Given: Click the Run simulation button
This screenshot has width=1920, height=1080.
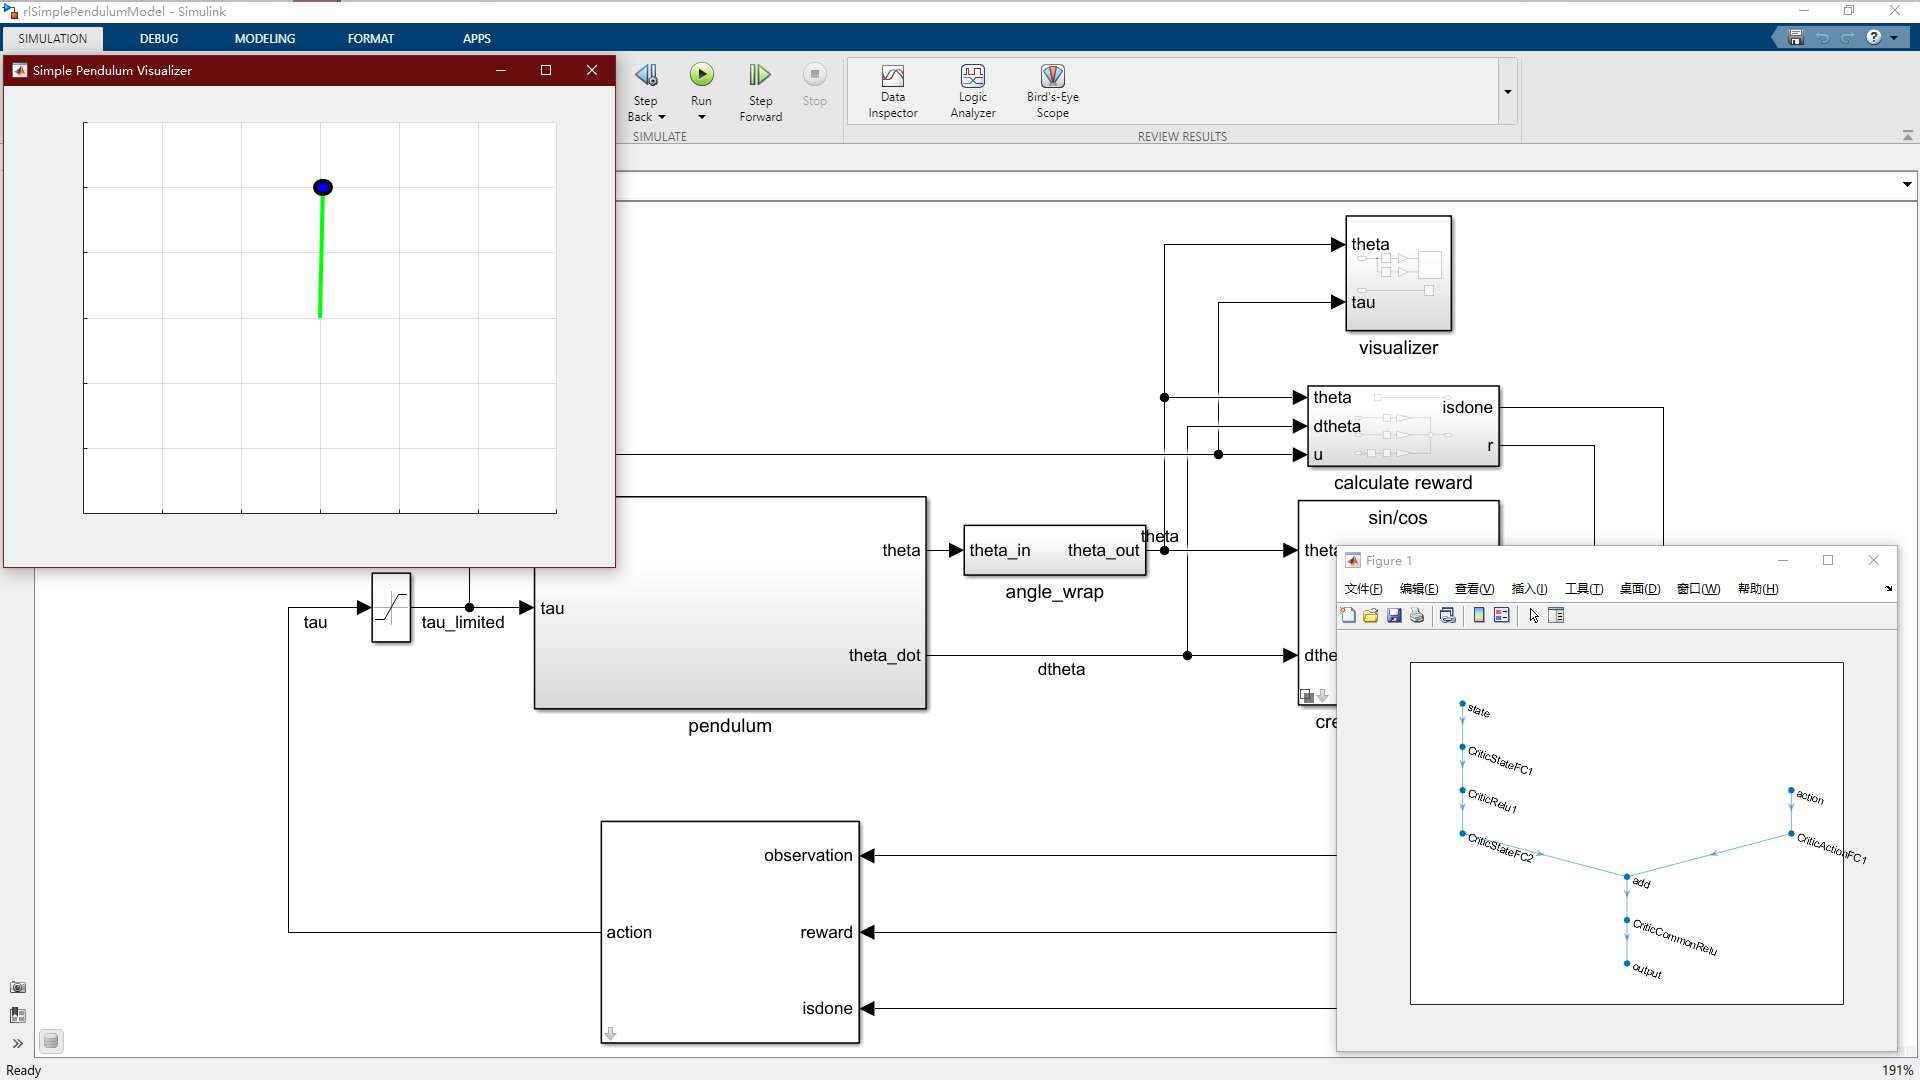Looking at the screenshot, I should pyautogui.click(x=701, y=75).
